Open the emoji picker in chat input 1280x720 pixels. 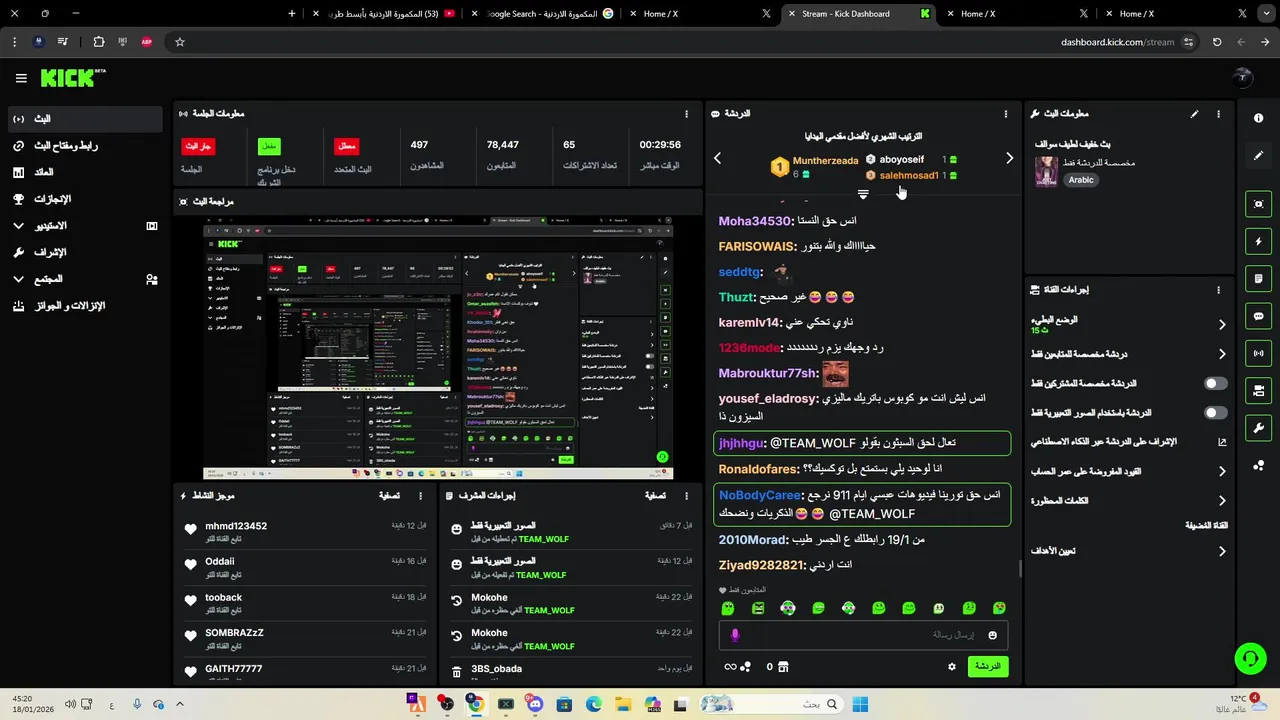pos(992,635)
